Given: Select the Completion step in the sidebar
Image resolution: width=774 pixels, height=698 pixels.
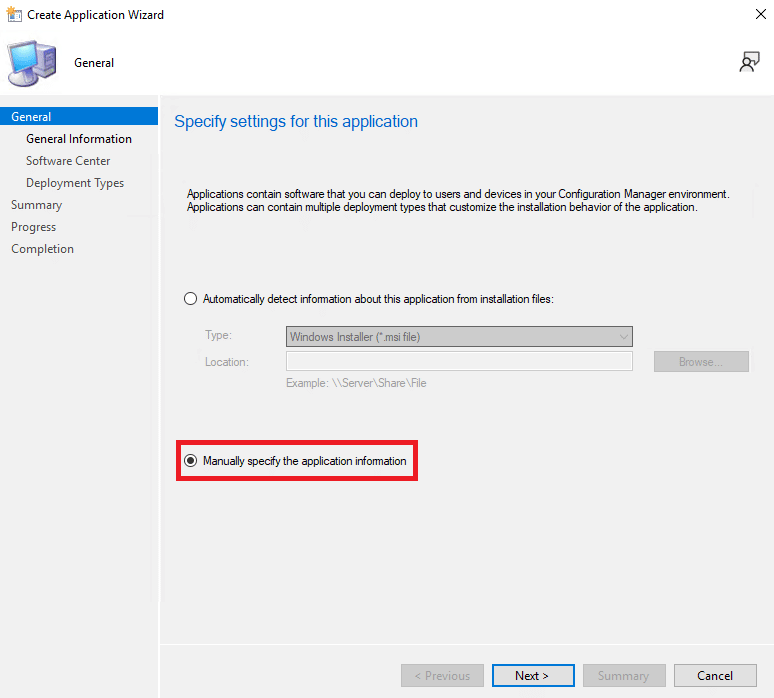Looking at the screenshot, I should 43,249.
